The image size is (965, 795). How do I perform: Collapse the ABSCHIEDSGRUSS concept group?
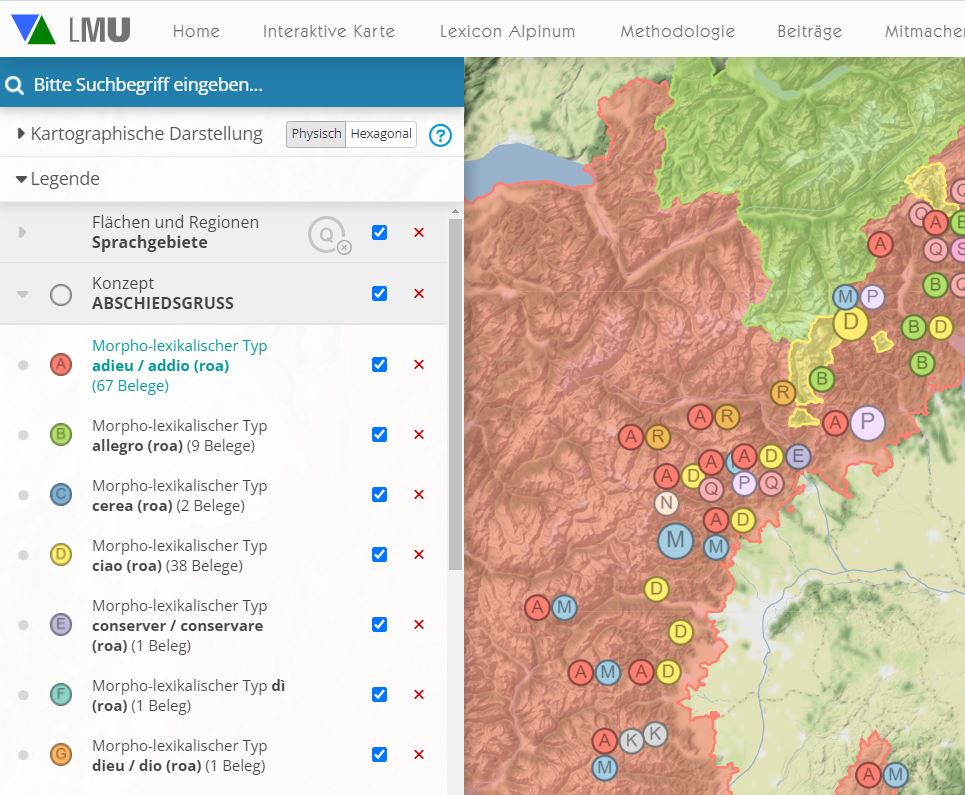(23, 294)
